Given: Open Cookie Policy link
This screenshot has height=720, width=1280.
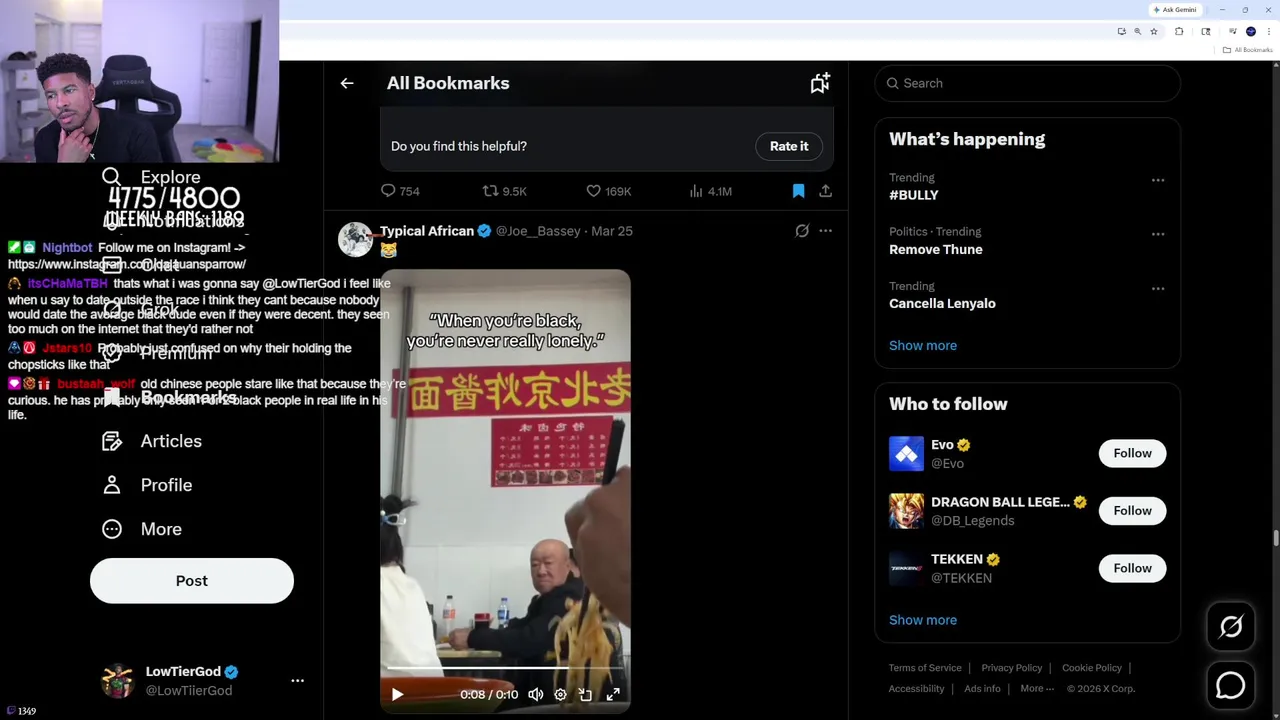Looking at the screenshot, I should click(1092, 668).
